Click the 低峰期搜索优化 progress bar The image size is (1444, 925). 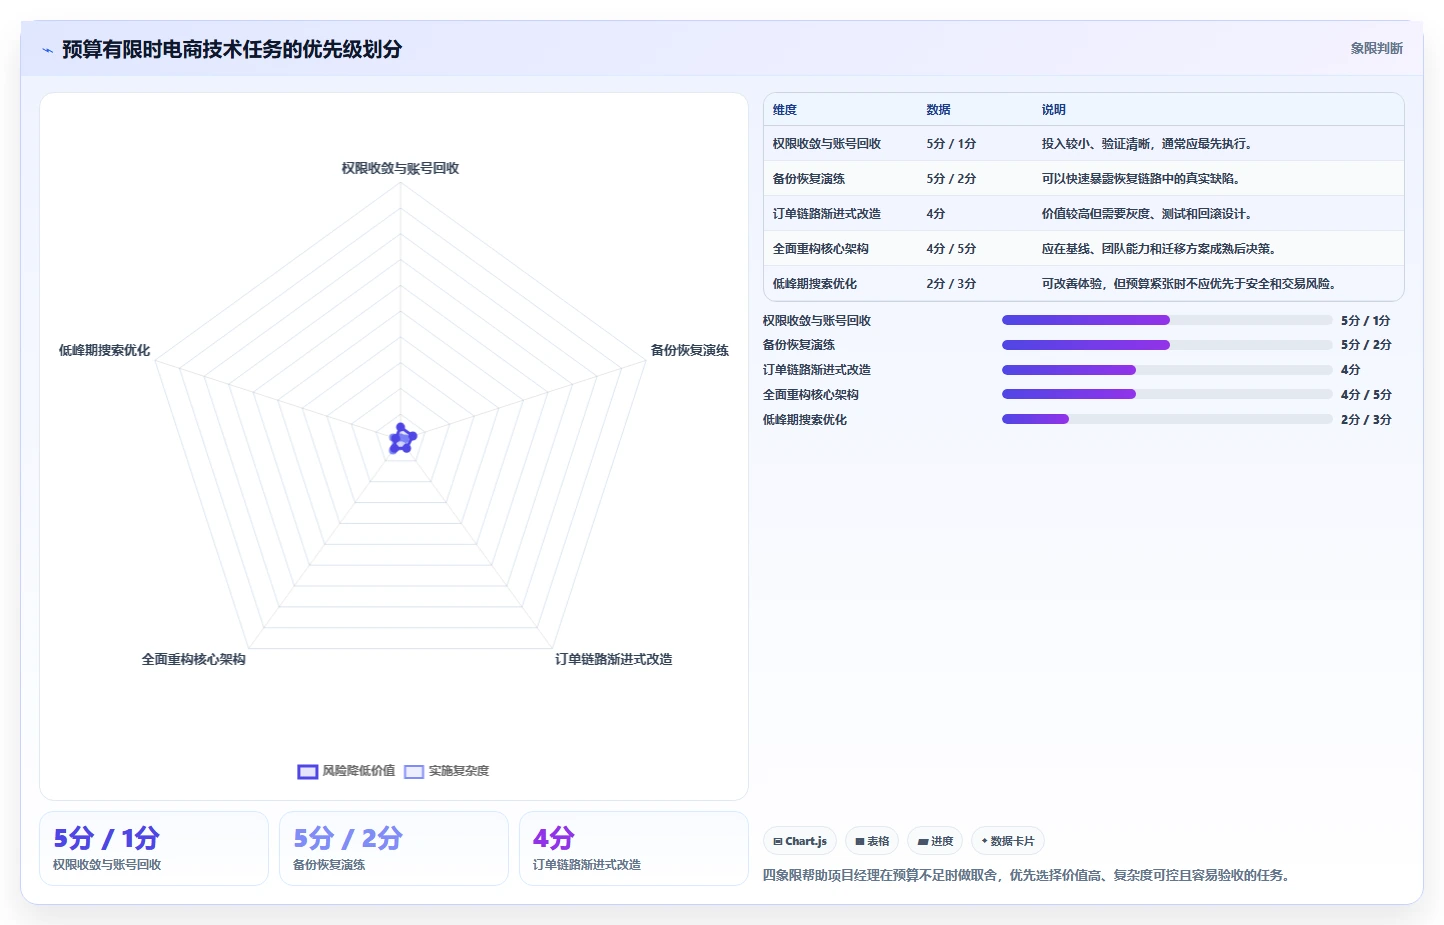(1167, 419)
